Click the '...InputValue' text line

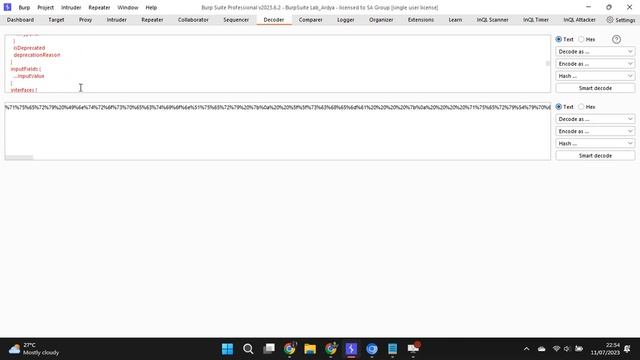[x=29, y=76]
